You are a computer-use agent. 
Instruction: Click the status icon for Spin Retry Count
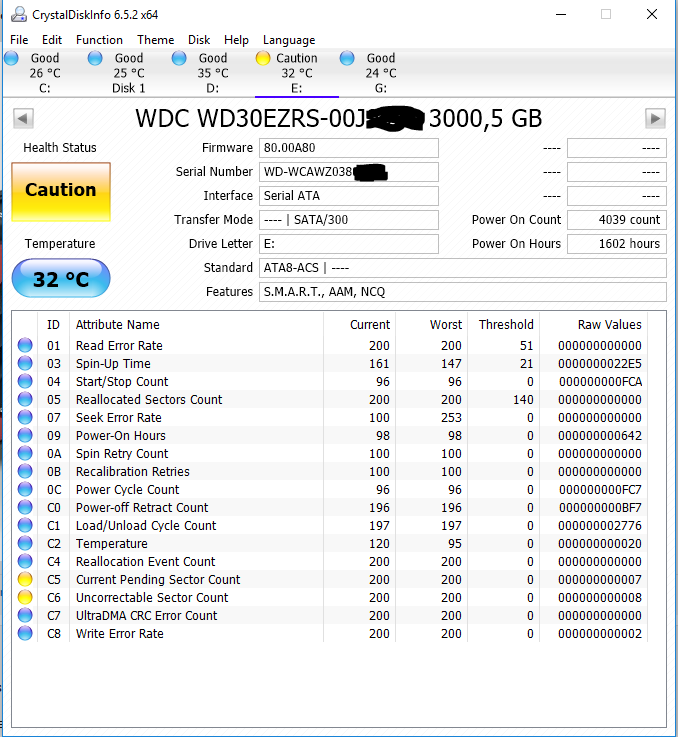25,454
